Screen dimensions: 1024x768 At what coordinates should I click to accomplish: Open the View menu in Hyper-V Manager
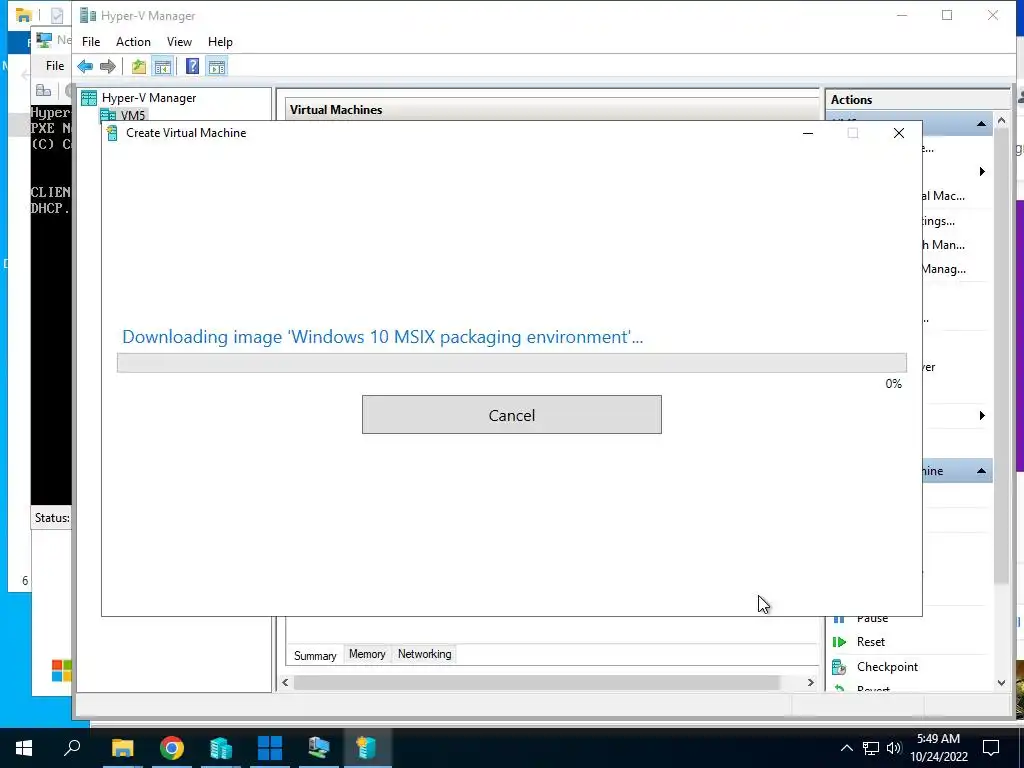179,42
